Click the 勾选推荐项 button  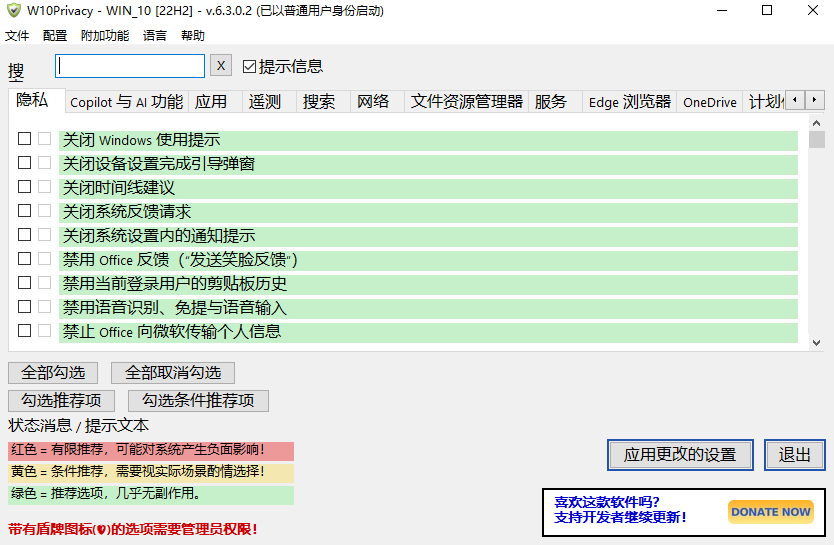click(62, 400)
